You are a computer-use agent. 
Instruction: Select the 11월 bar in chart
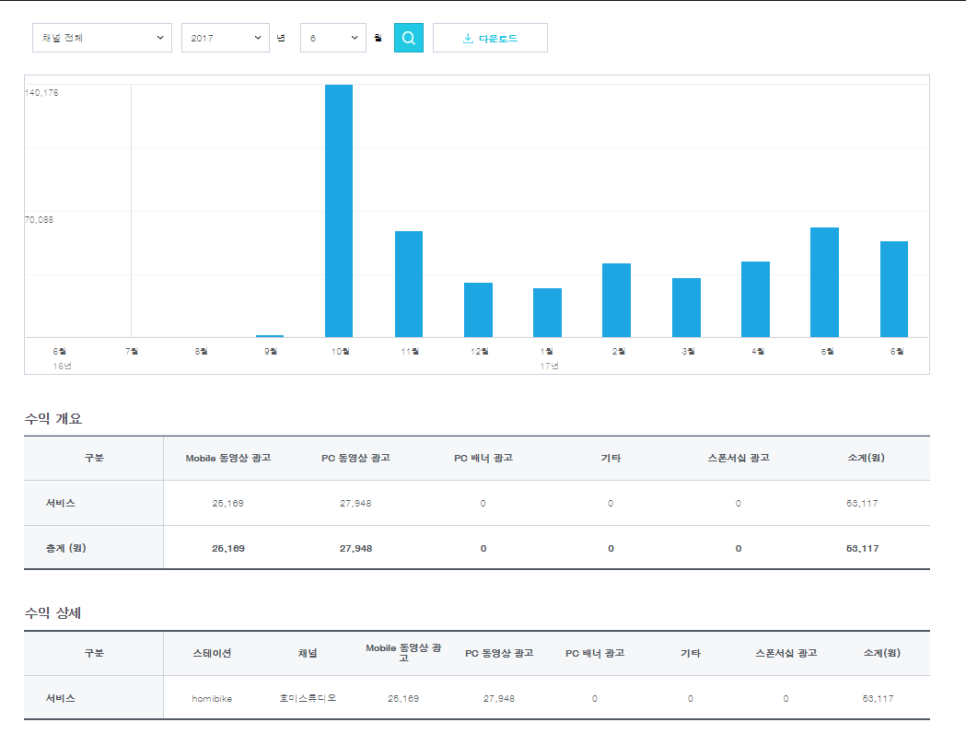tap(409, 284)
